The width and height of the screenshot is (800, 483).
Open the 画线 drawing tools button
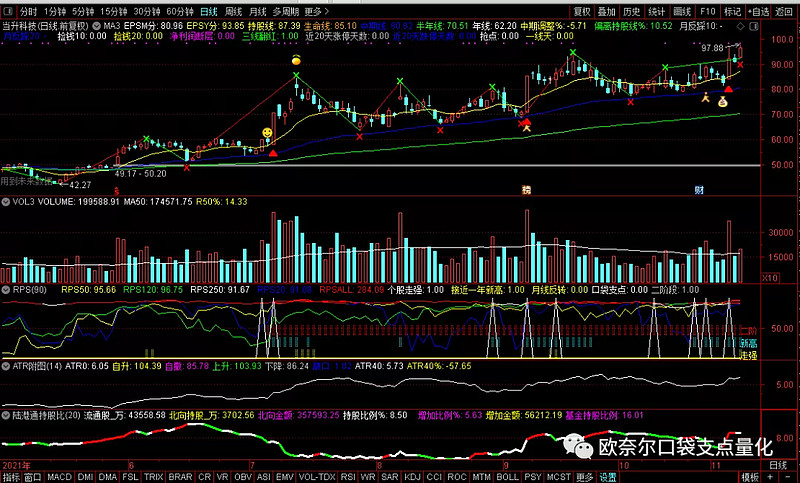(682, 11)
